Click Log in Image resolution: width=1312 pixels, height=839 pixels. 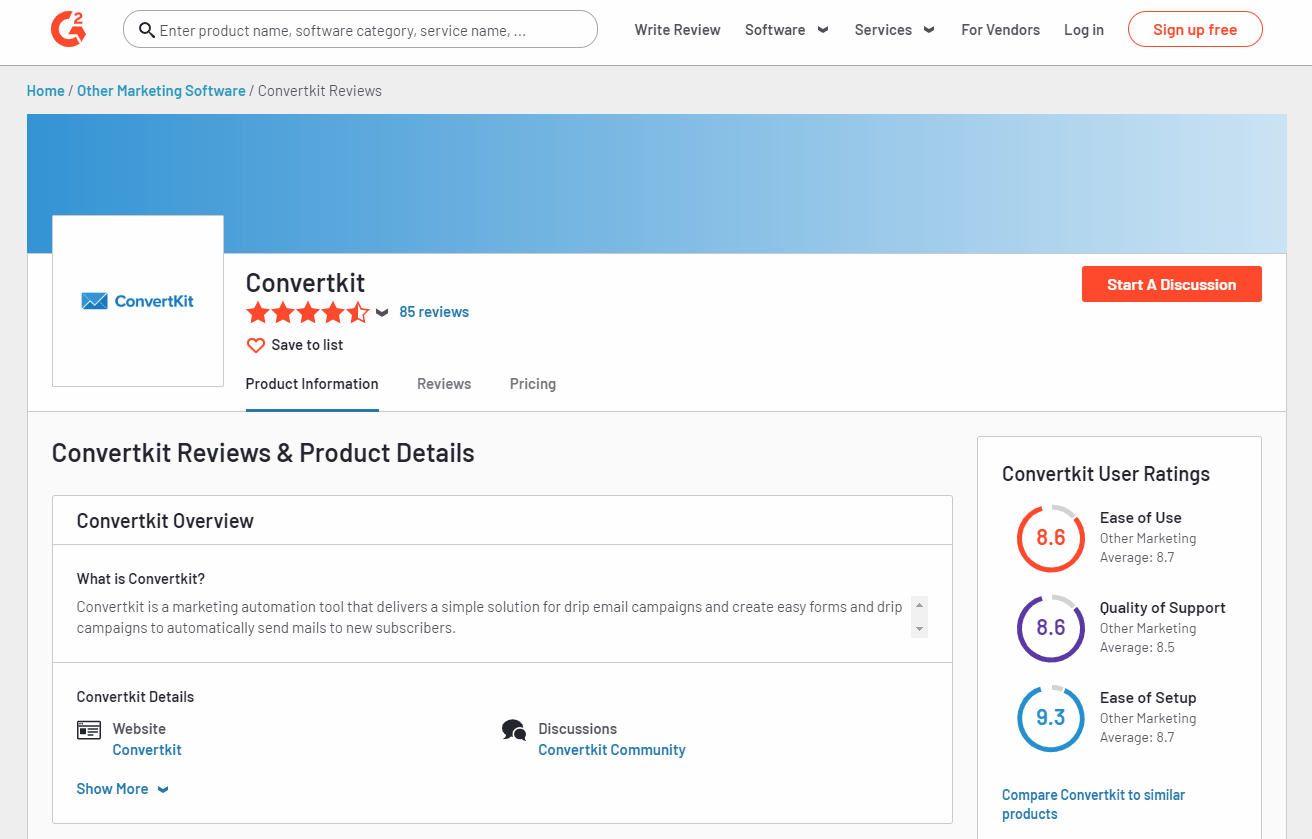point(1084,30)
